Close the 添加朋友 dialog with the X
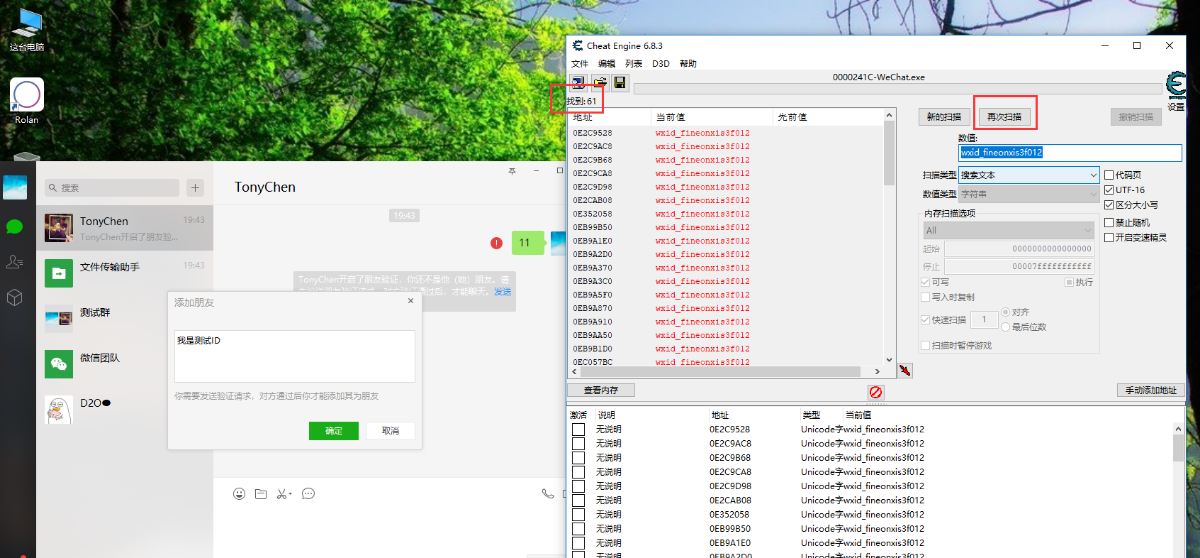1200x558 pixels. pyautogui.click(x=410, y=301)
